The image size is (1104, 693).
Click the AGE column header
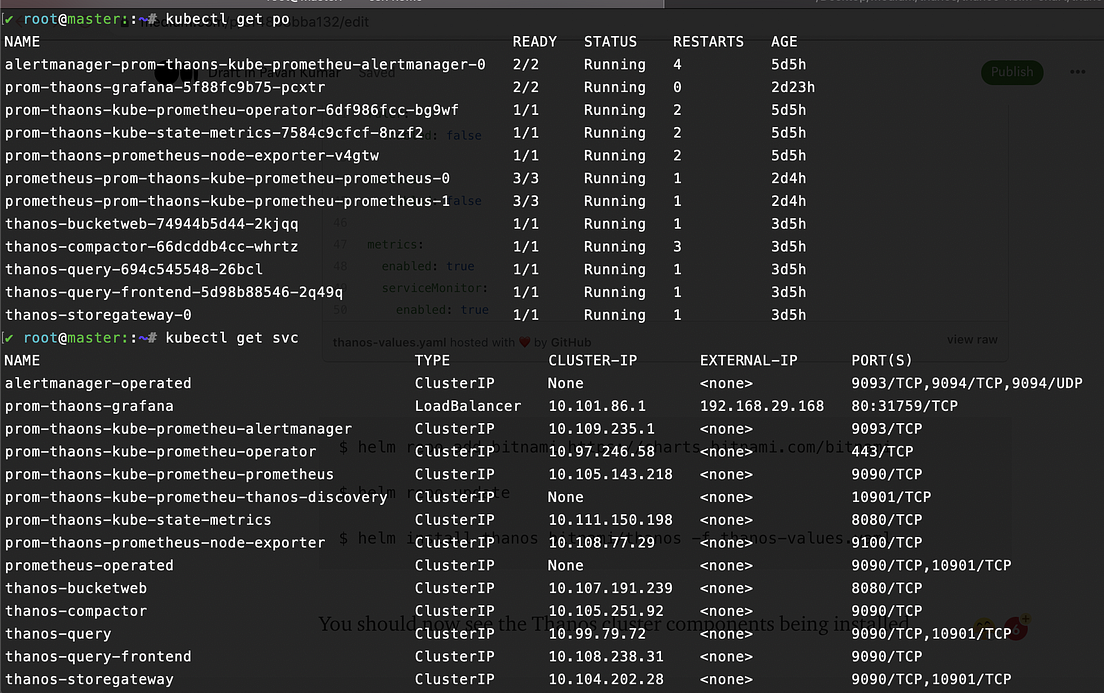click(784, 42)
